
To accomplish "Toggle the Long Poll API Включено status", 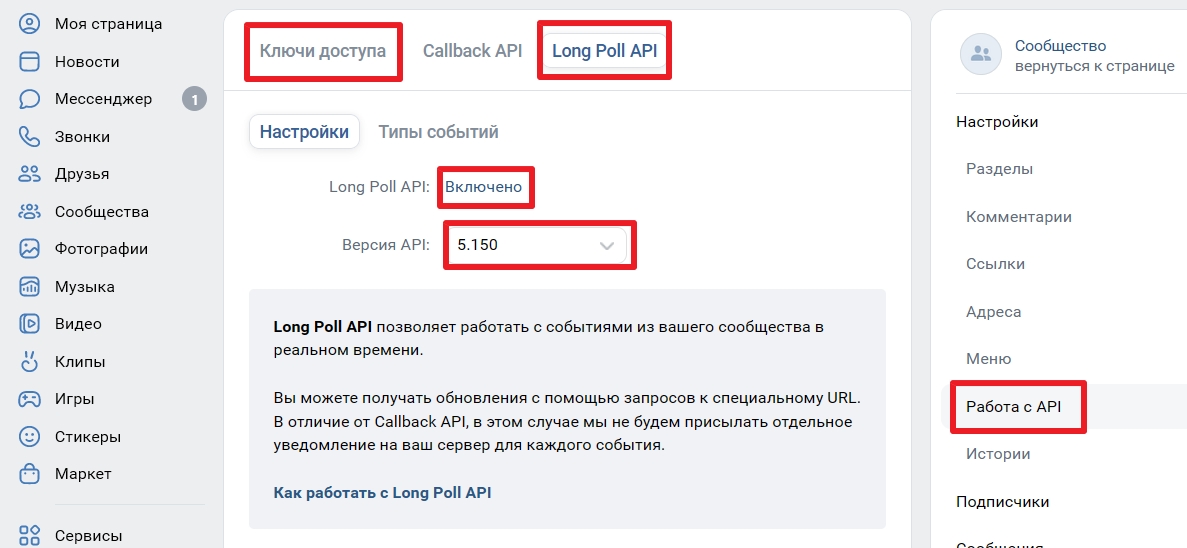I will coord(484,187).
